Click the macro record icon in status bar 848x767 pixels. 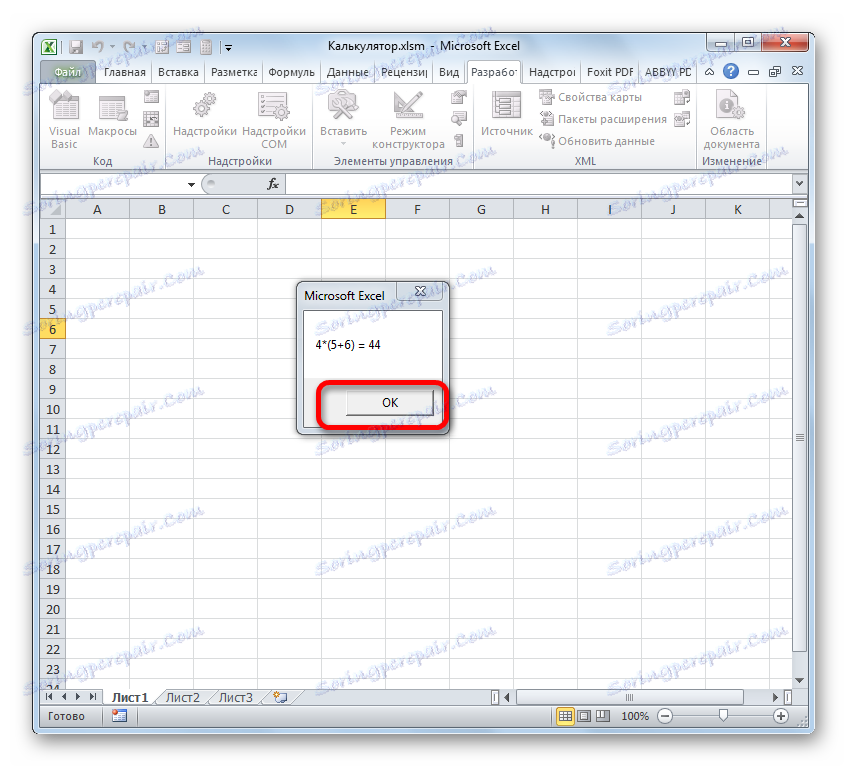119,716
